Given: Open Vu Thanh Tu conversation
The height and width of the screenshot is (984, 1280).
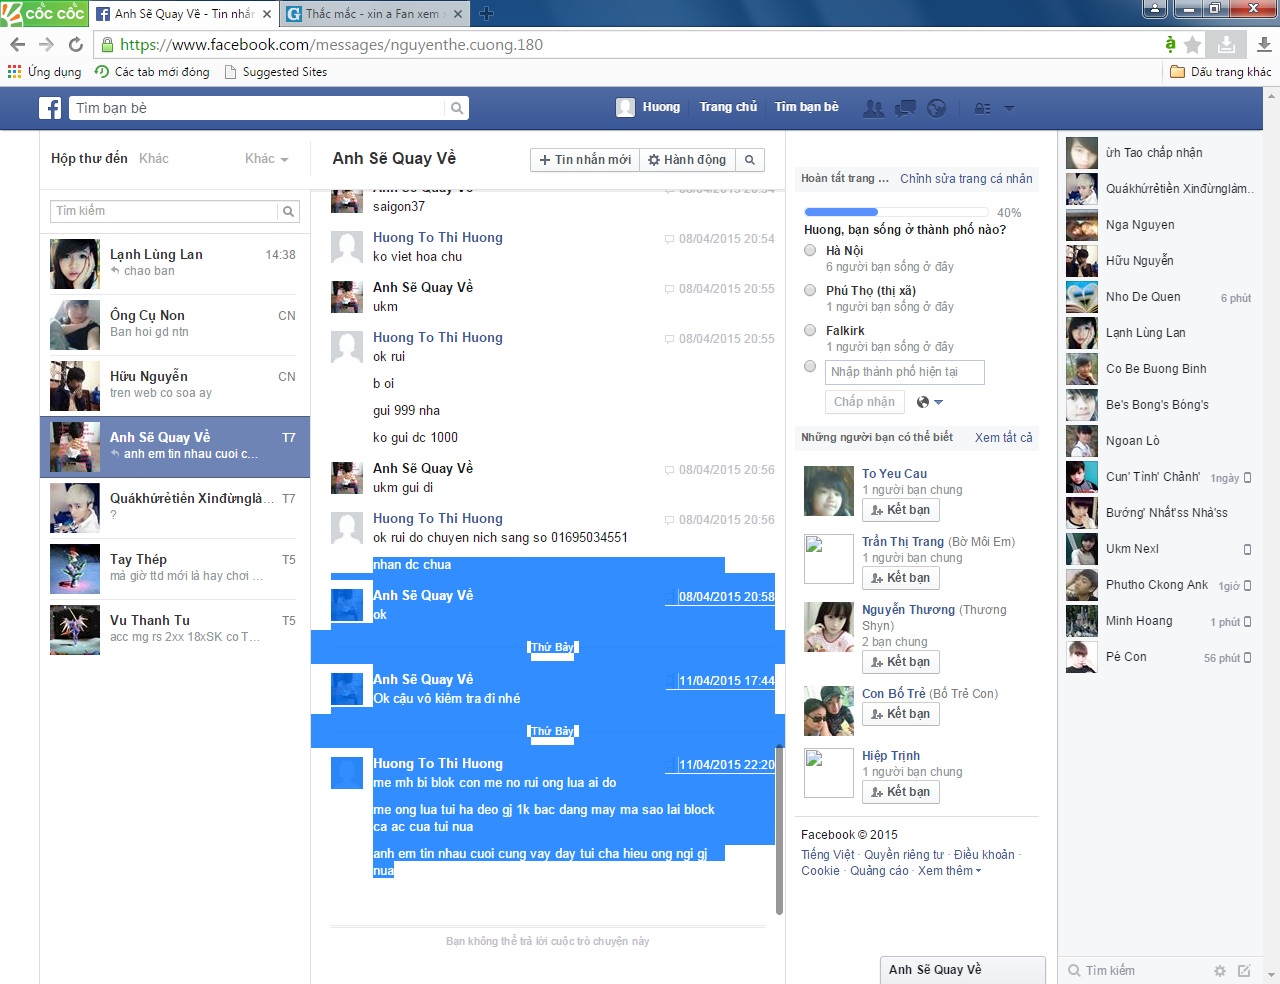Looking at the screenshot, I should [x=175, y=630].
